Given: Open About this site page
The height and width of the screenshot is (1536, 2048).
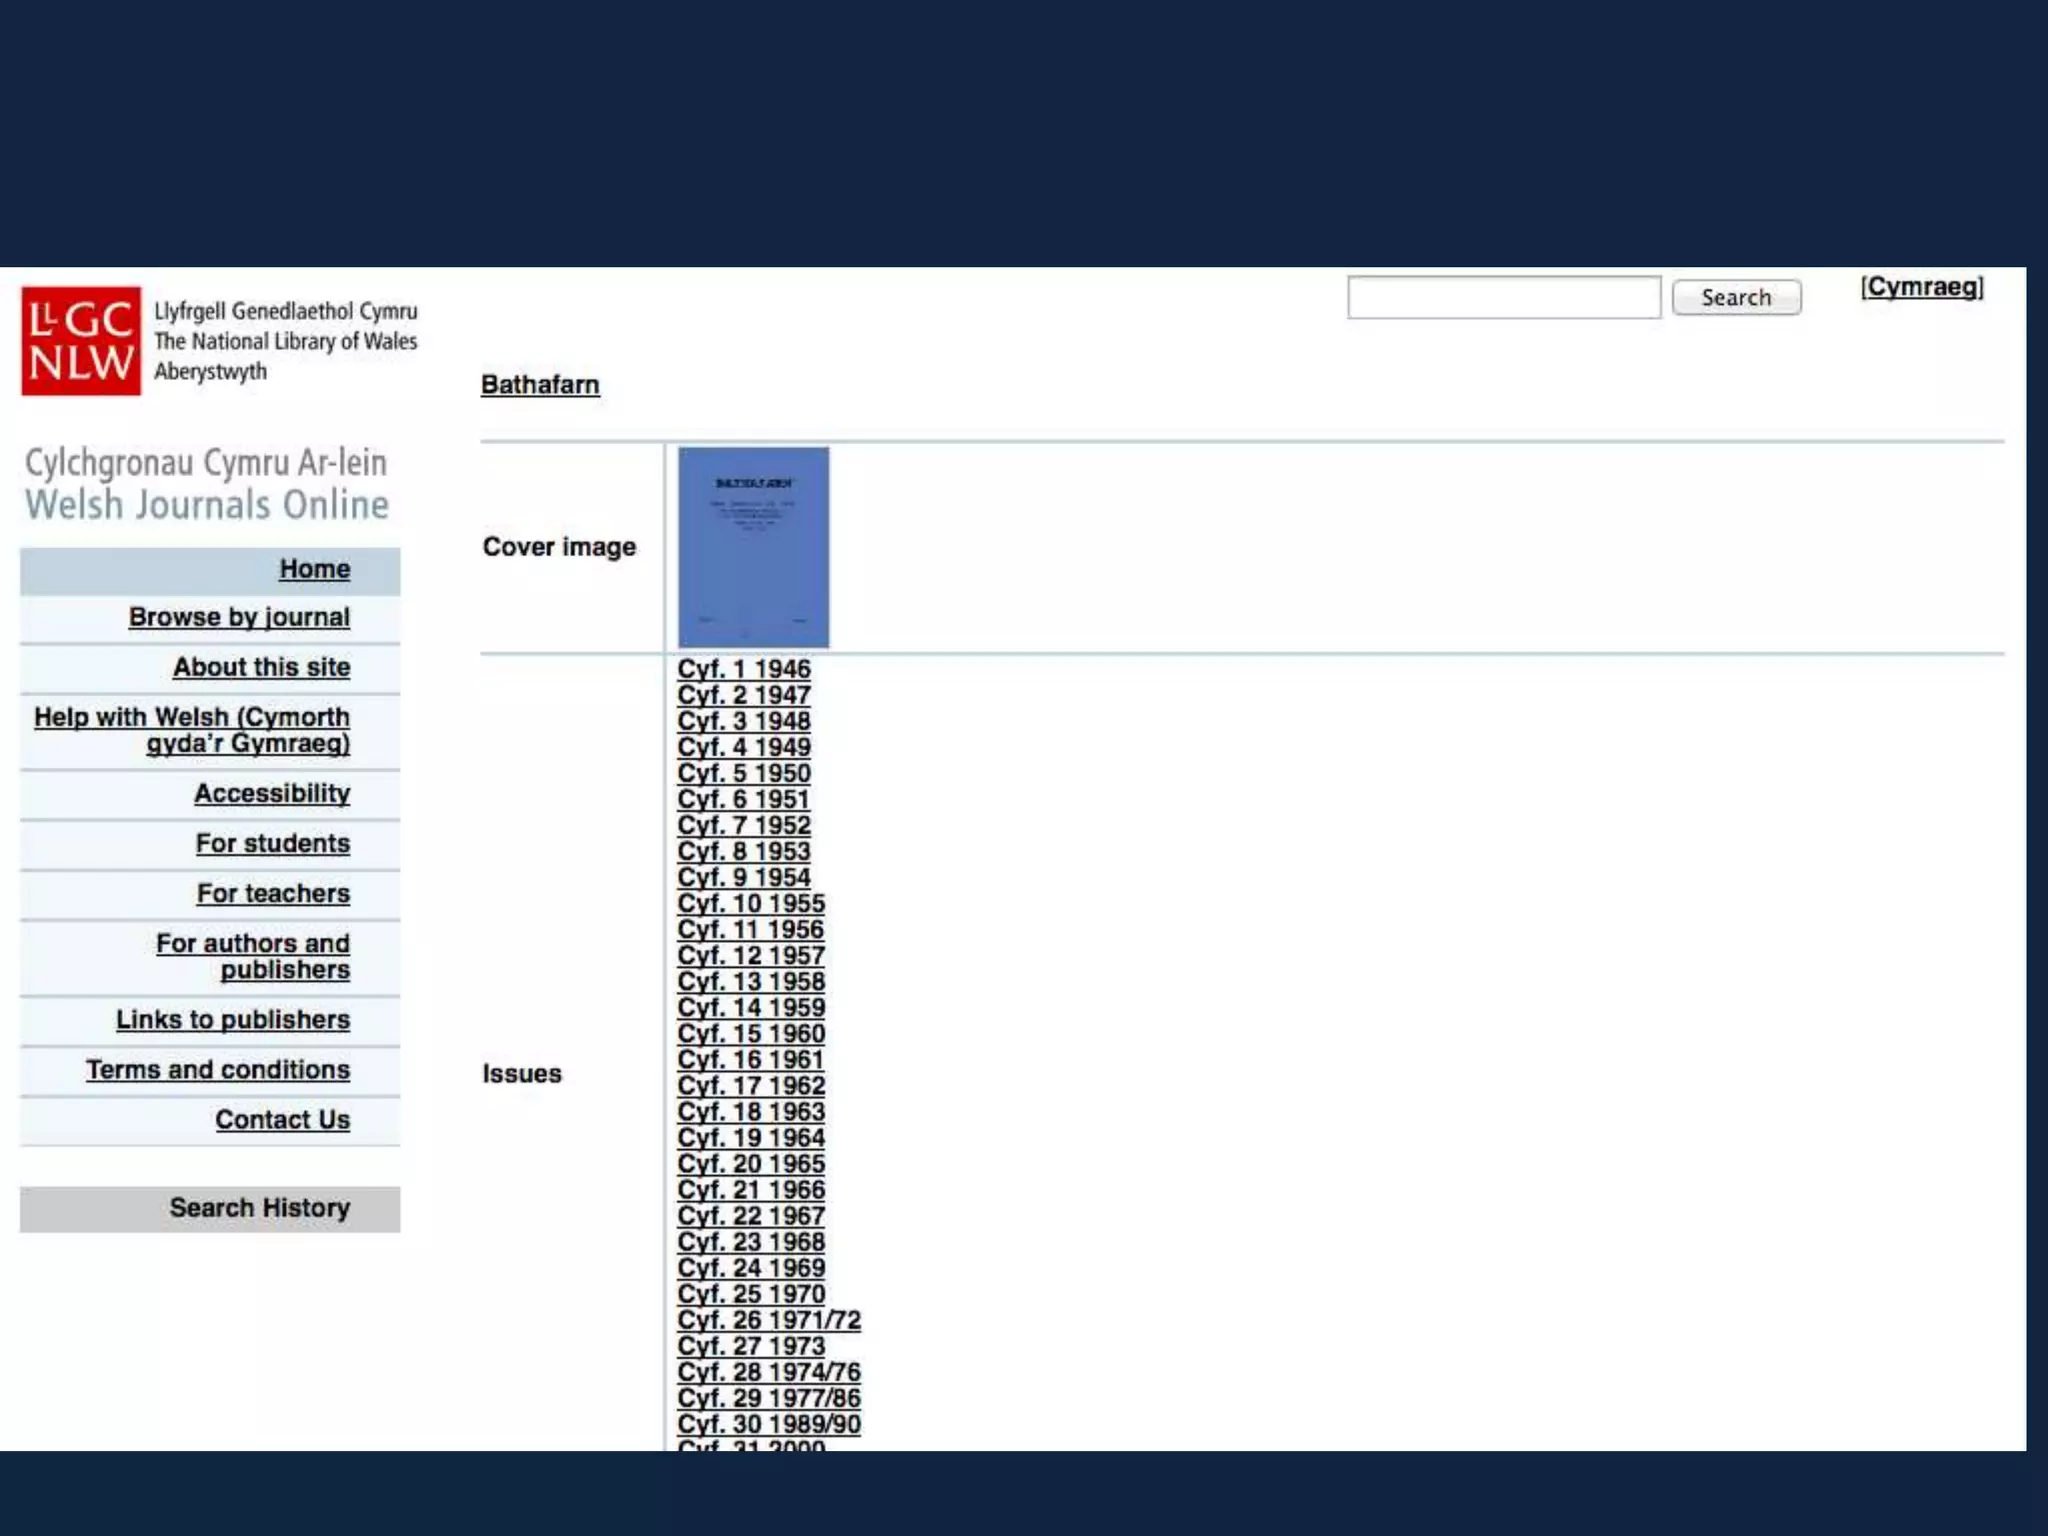Looking at the screenshot, I should 261,667.
